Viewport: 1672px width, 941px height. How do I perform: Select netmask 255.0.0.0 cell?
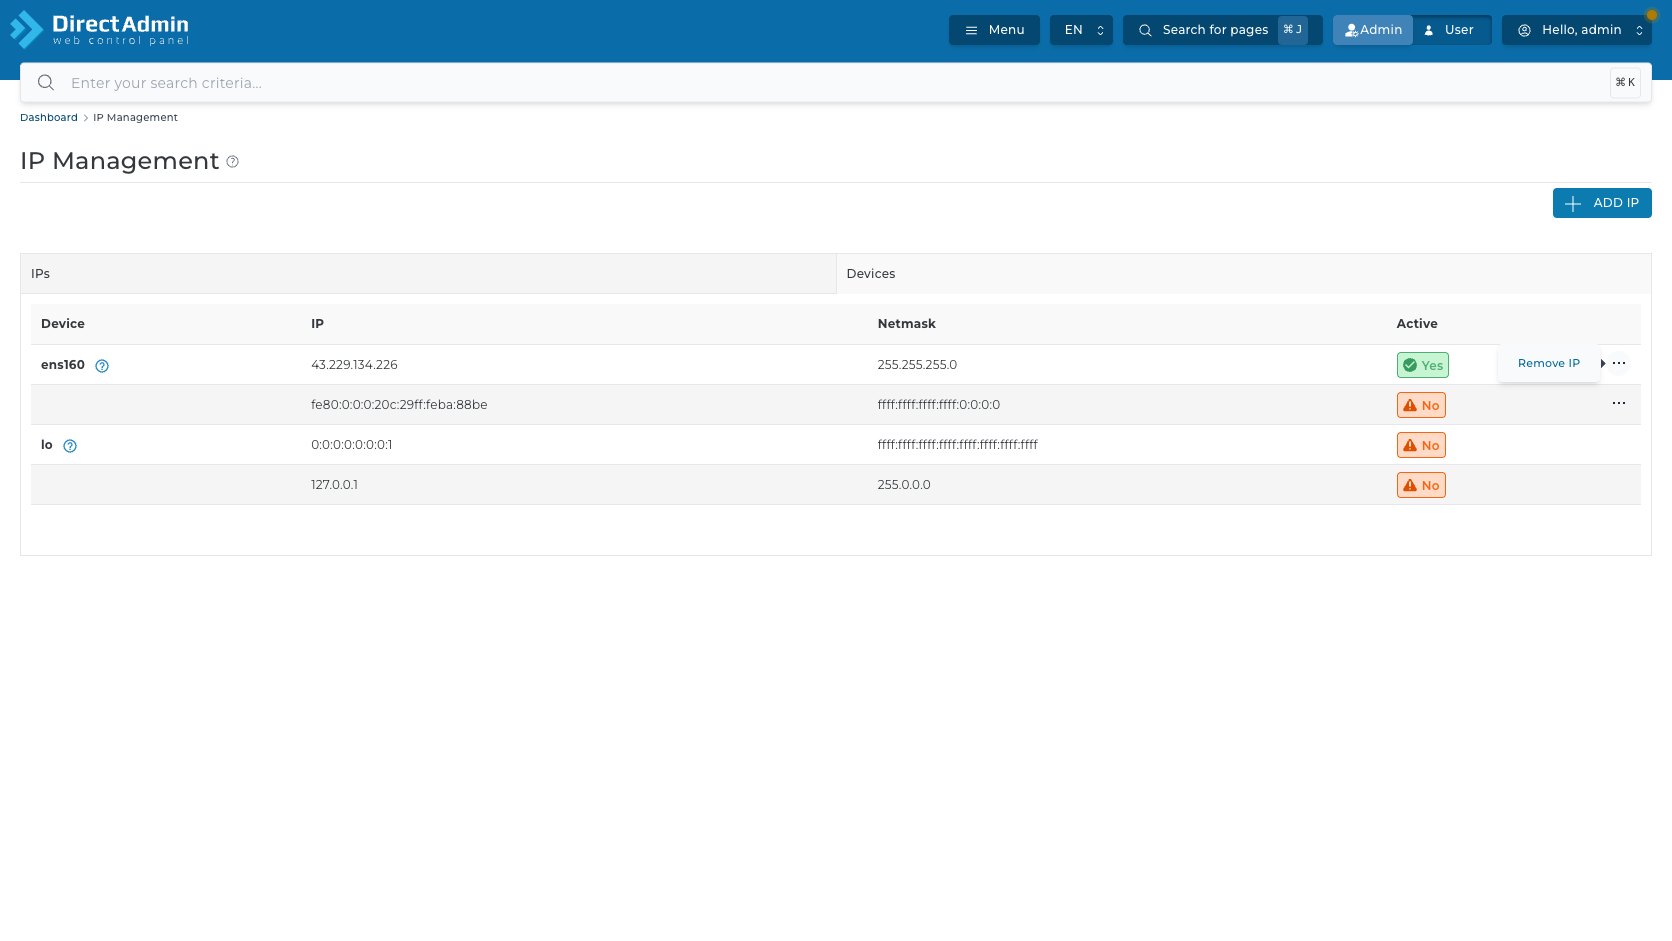tap(904, 485)
